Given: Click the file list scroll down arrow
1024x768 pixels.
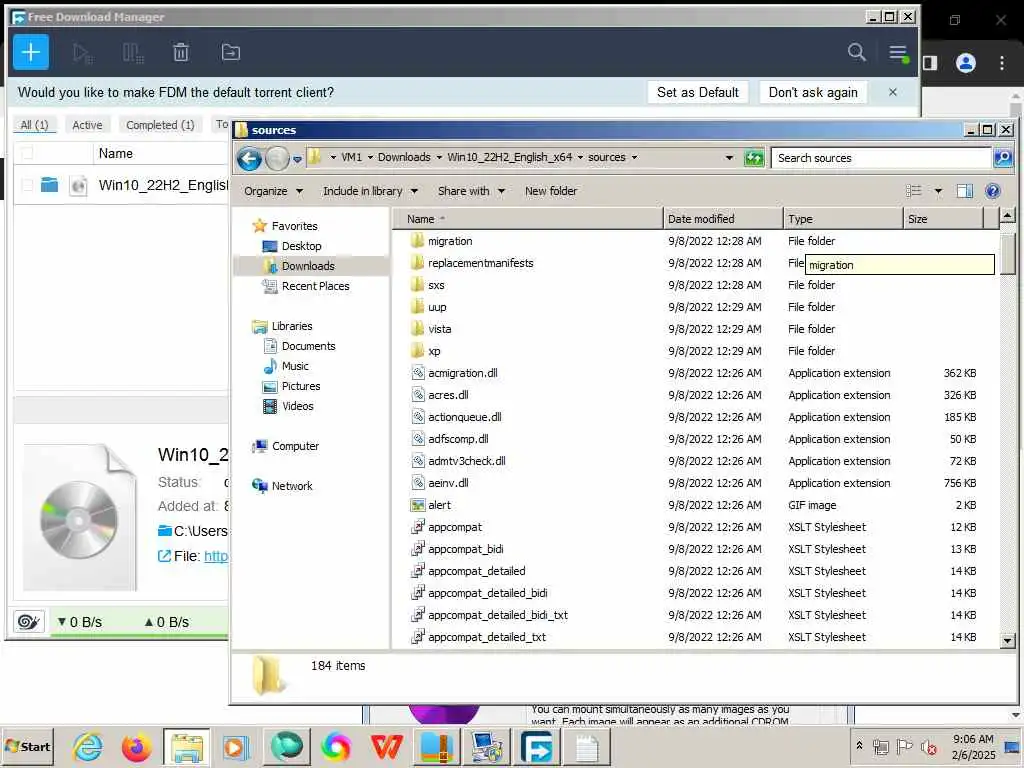Looking at the screenshot, I should [x=1008, y=641].
